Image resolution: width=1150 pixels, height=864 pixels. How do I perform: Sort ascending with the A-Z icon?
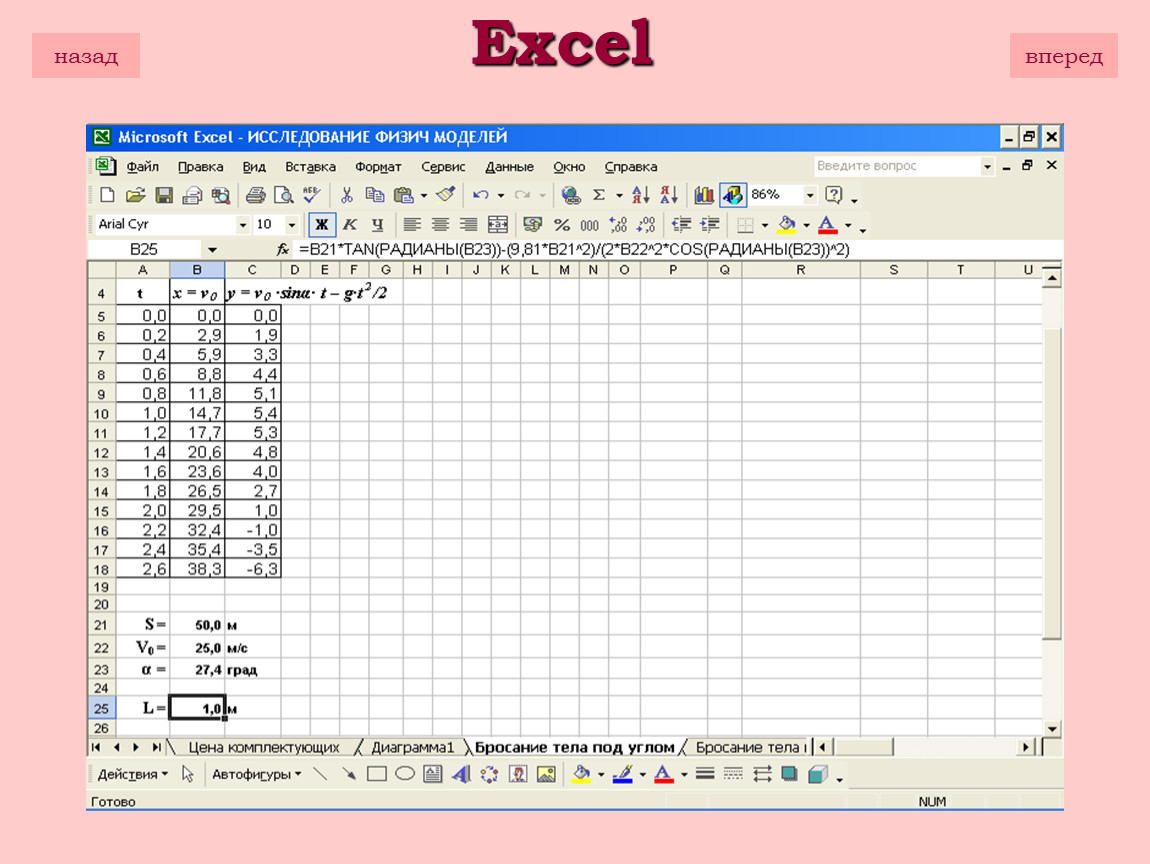click(640, 195)
